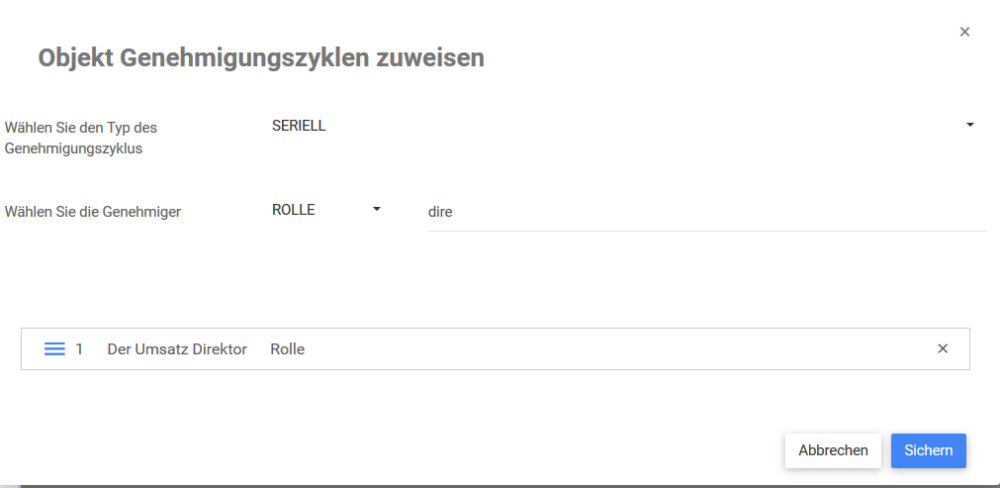This screenshot has width=1000, height=488.
Task: Click the dialog title Objekt Genehmigungszyklen zuweisen
Action: (x=261, y=58)
